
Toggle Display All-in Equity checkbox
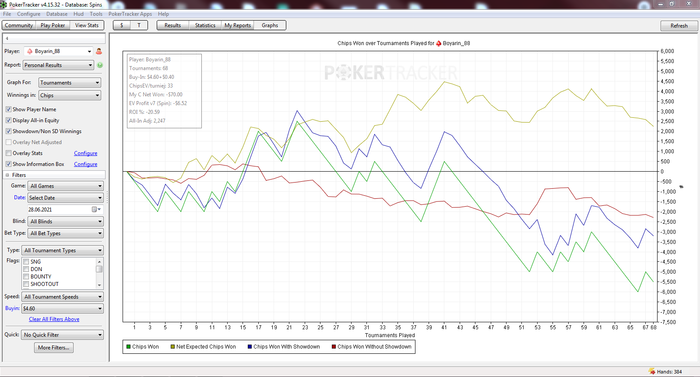(8, 120)
